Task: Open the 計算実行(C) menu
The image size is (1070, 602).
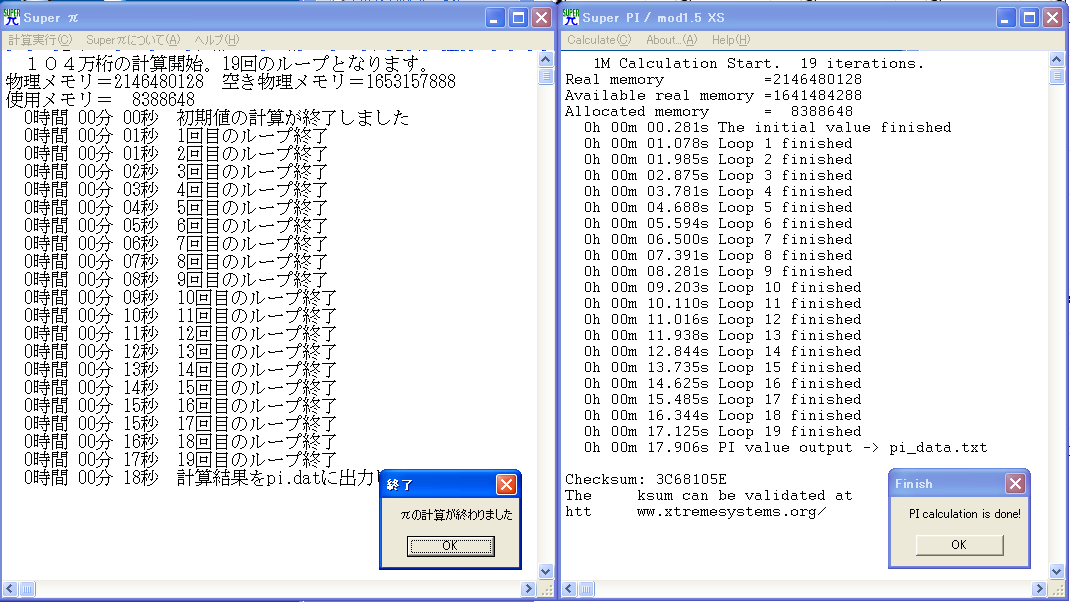Action: (x=40, y=40)
